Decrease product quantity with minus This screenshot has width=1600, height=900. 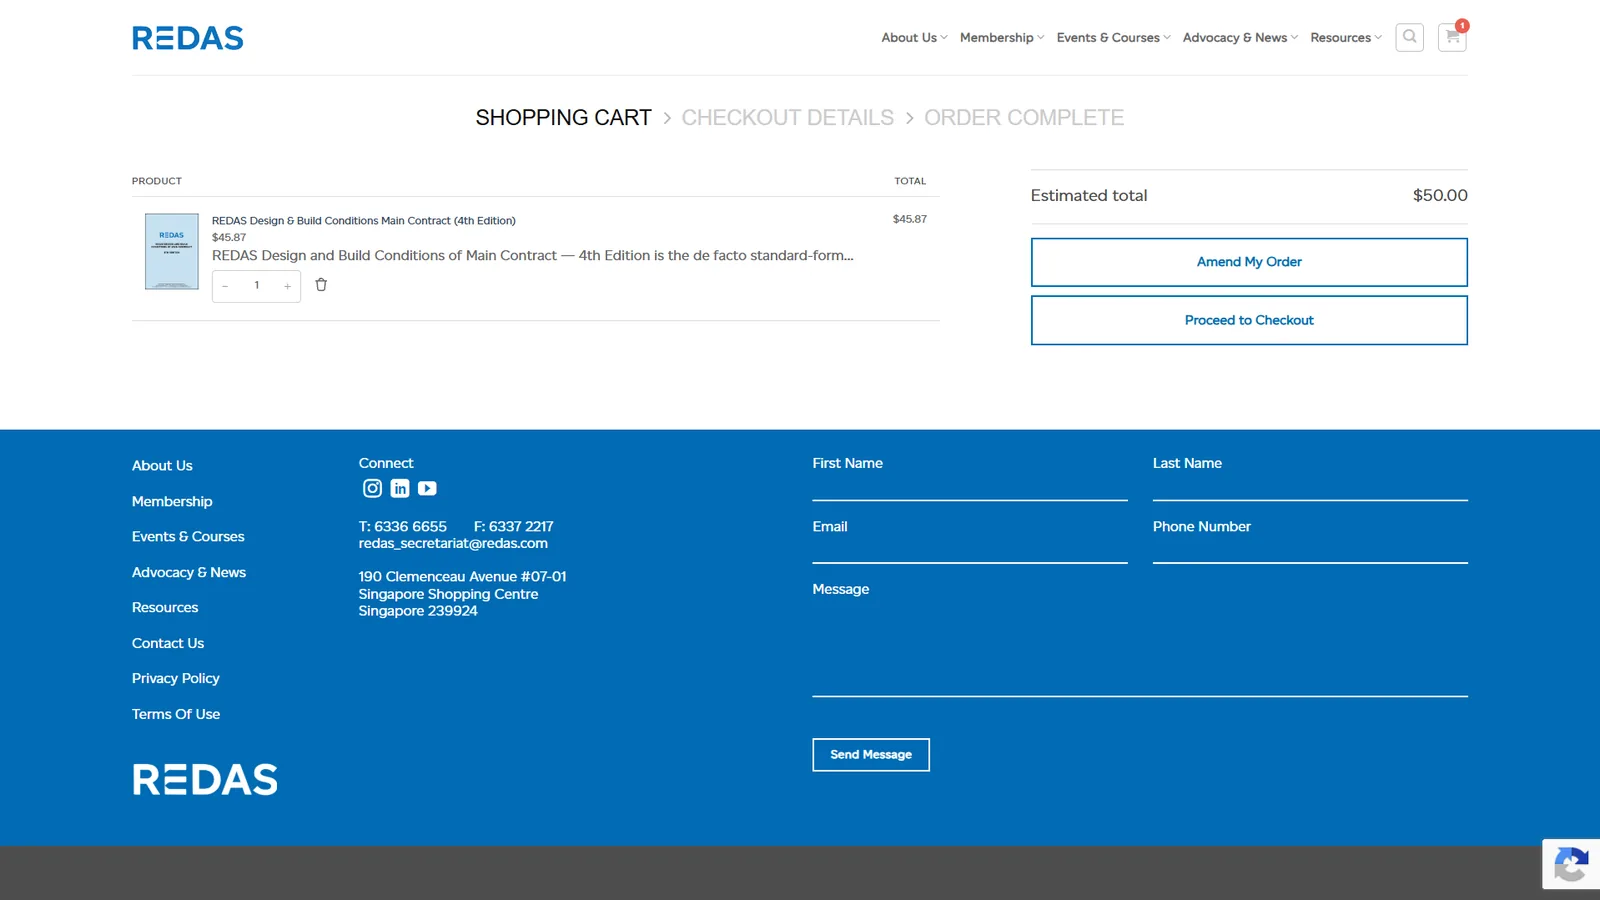[226, 286]
